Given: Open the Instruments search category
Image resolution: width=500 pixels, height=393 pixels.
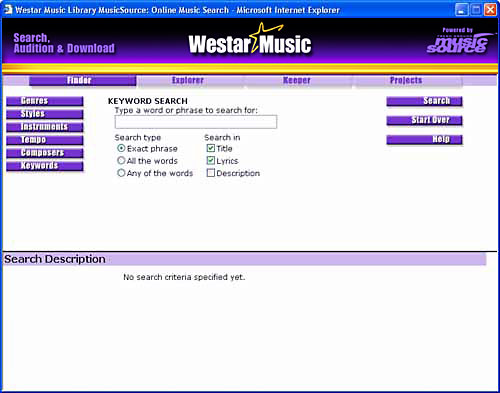Looking at the screenshot, I should [x=45, y=127].
